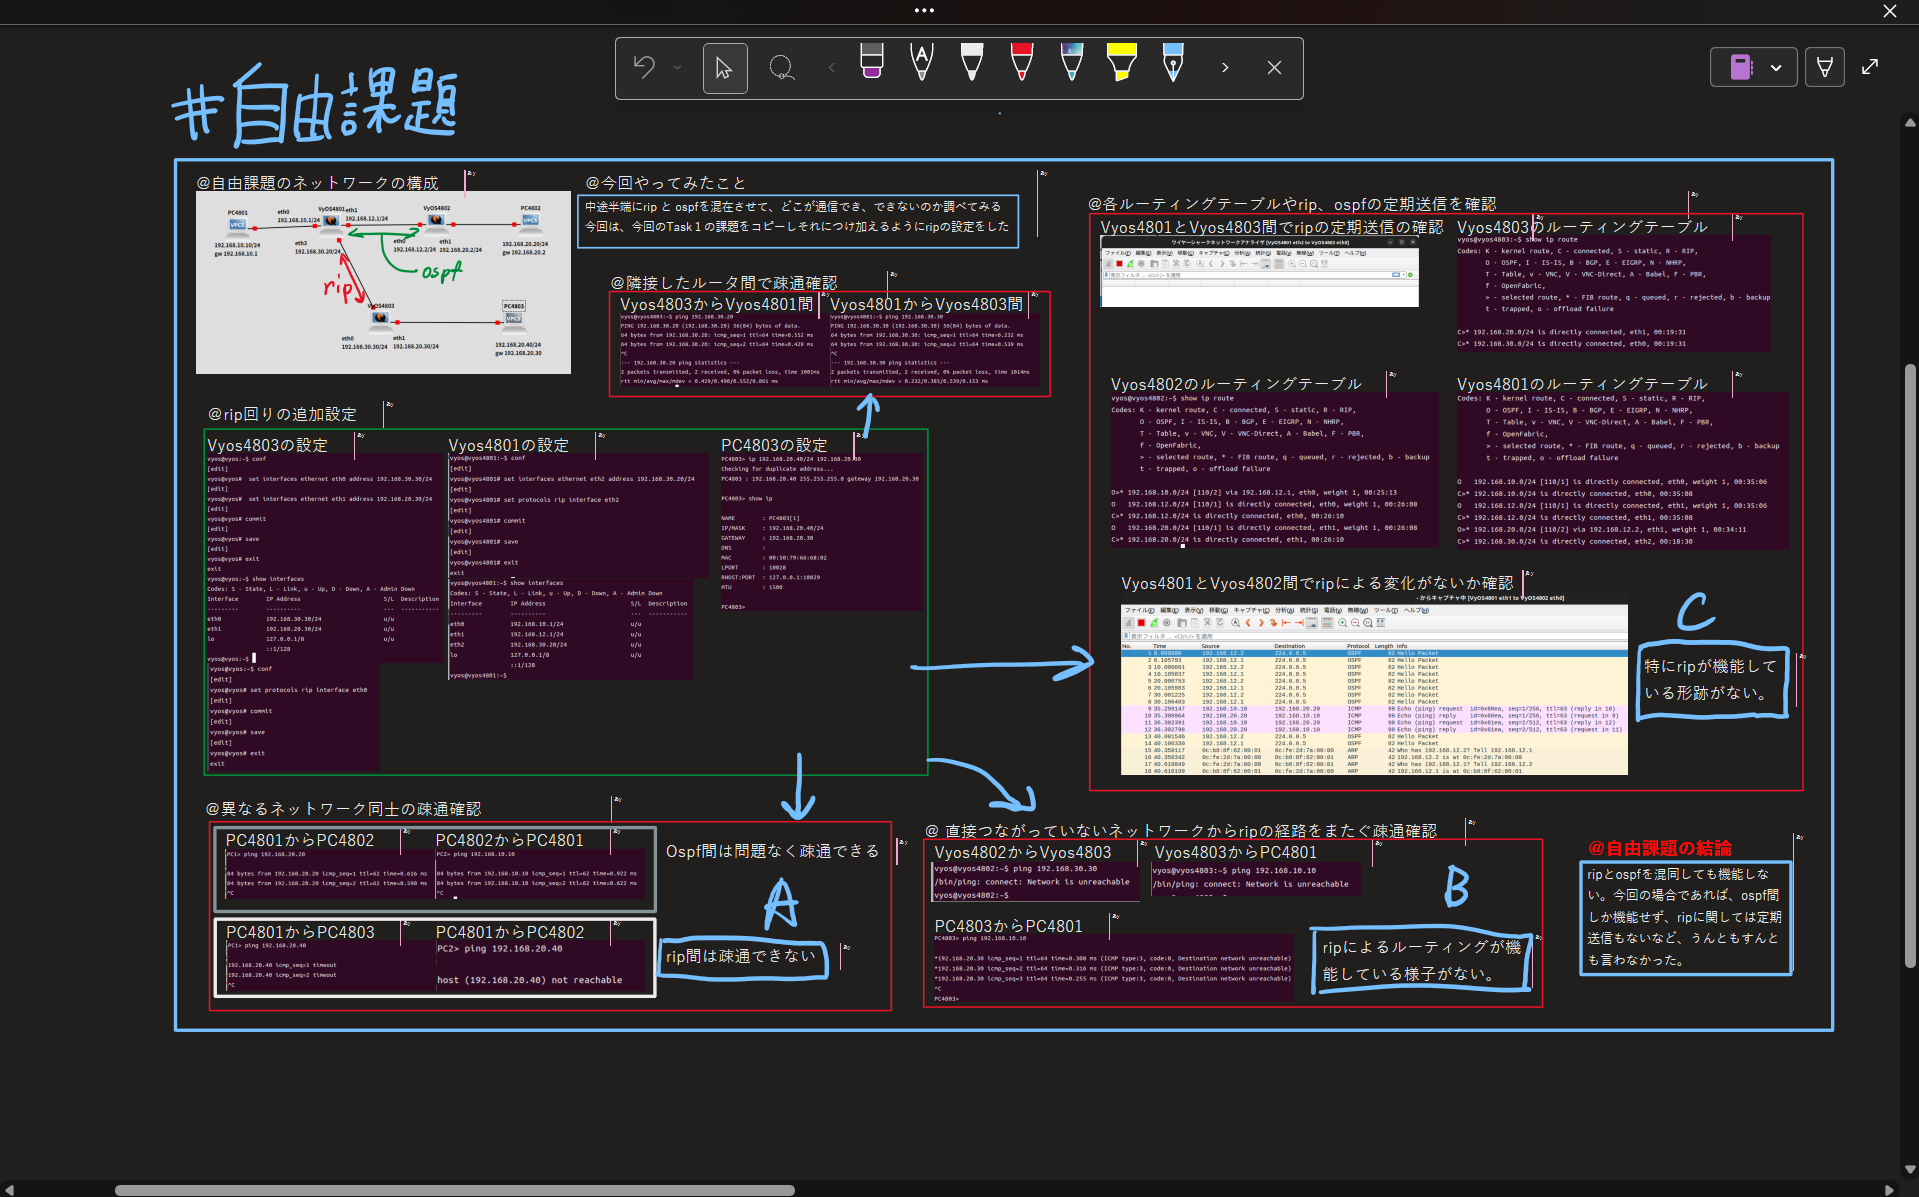Click the horizontal scrollbar thumb
Screen dimensions: 1919x1197
(455, 1190)
